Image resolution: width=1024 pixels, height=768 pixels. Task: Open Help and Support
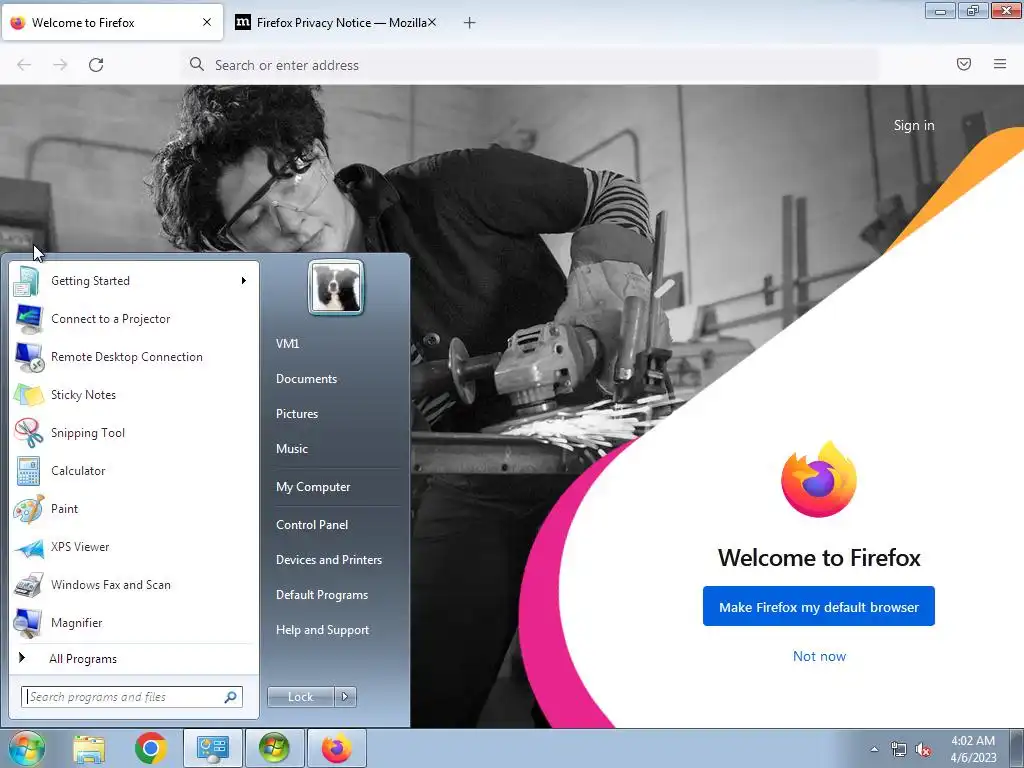coord(322,630)
